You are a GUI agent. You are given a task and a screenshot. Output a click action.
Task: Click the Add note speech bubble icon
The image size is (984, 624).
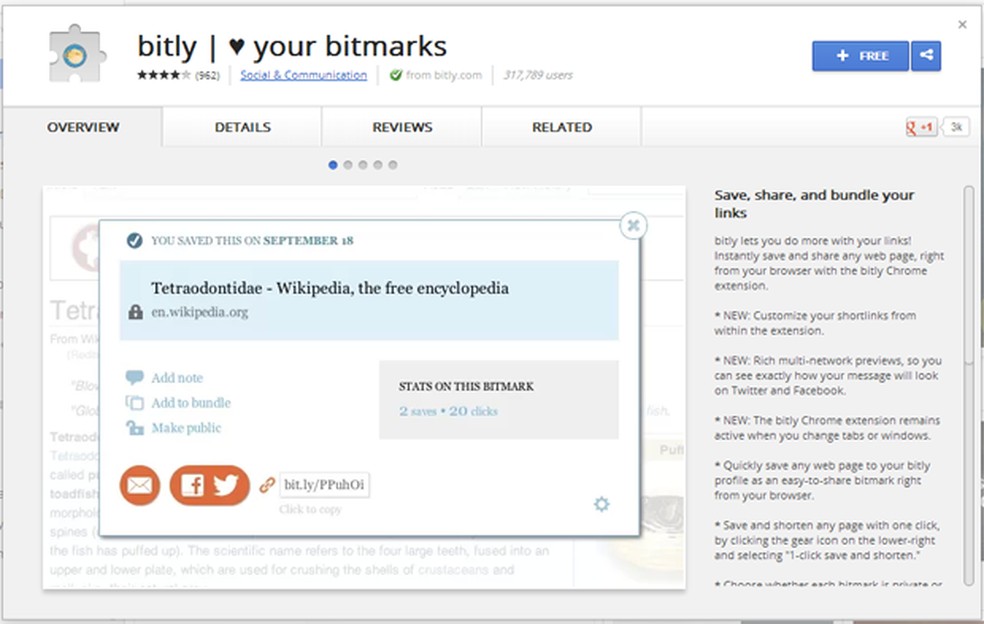click(134, 377)
